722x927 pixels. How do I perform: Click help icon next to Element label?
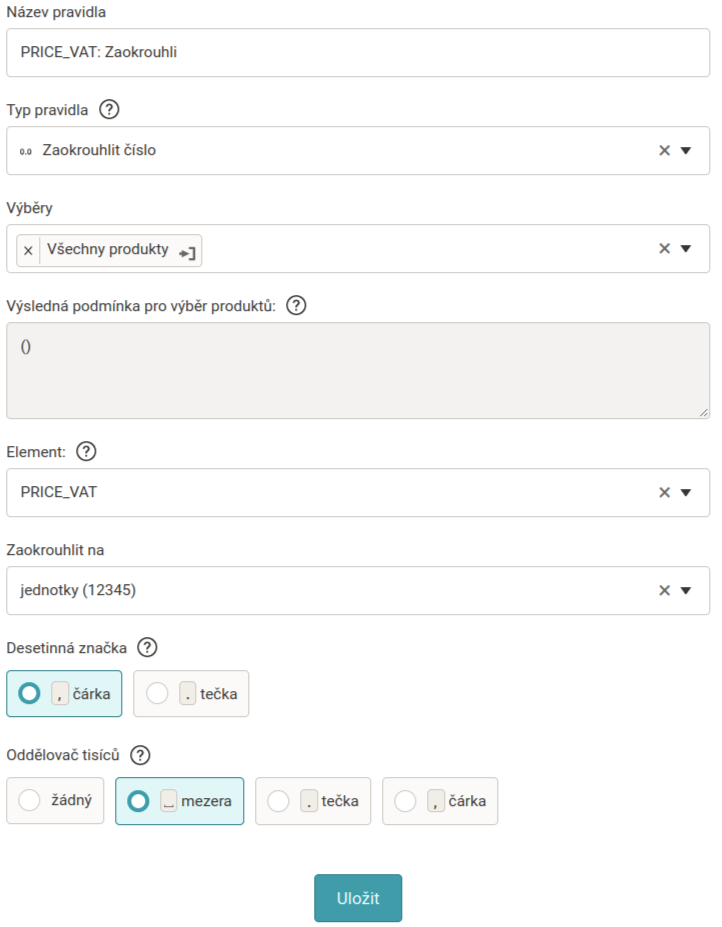(87, 451)
